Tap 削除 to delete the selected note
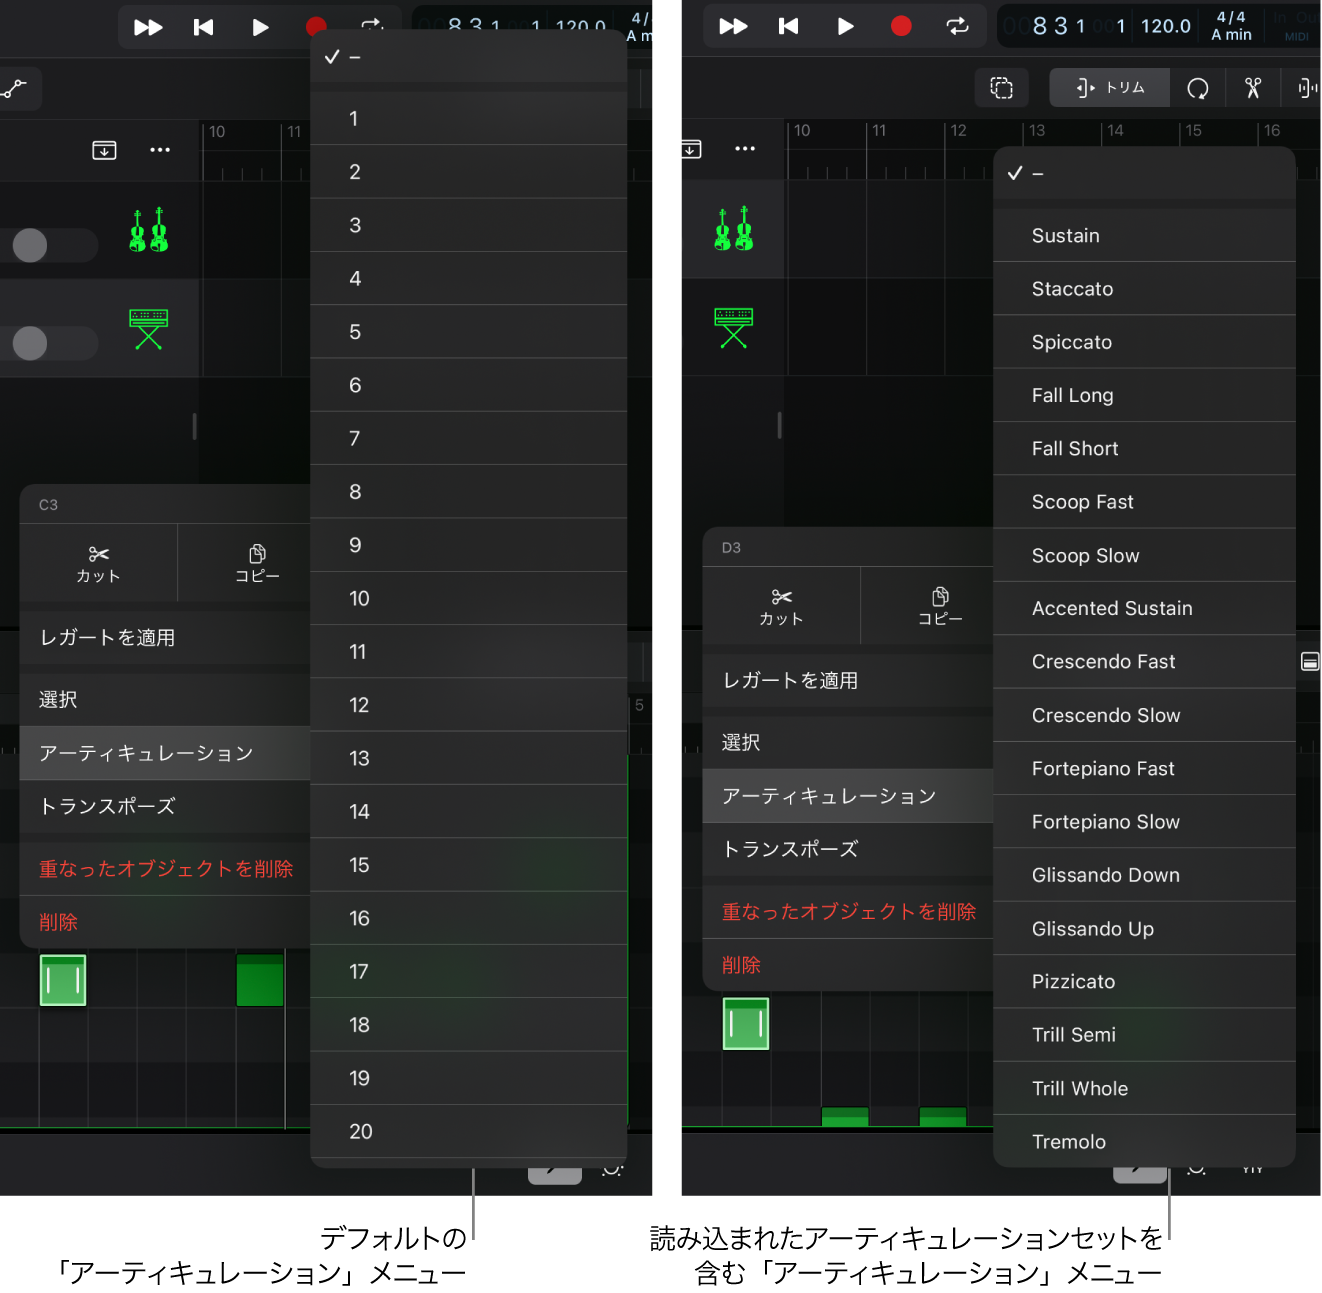Image resolution: width=1322 pixels, height=1293 pixels. [58, 921]
